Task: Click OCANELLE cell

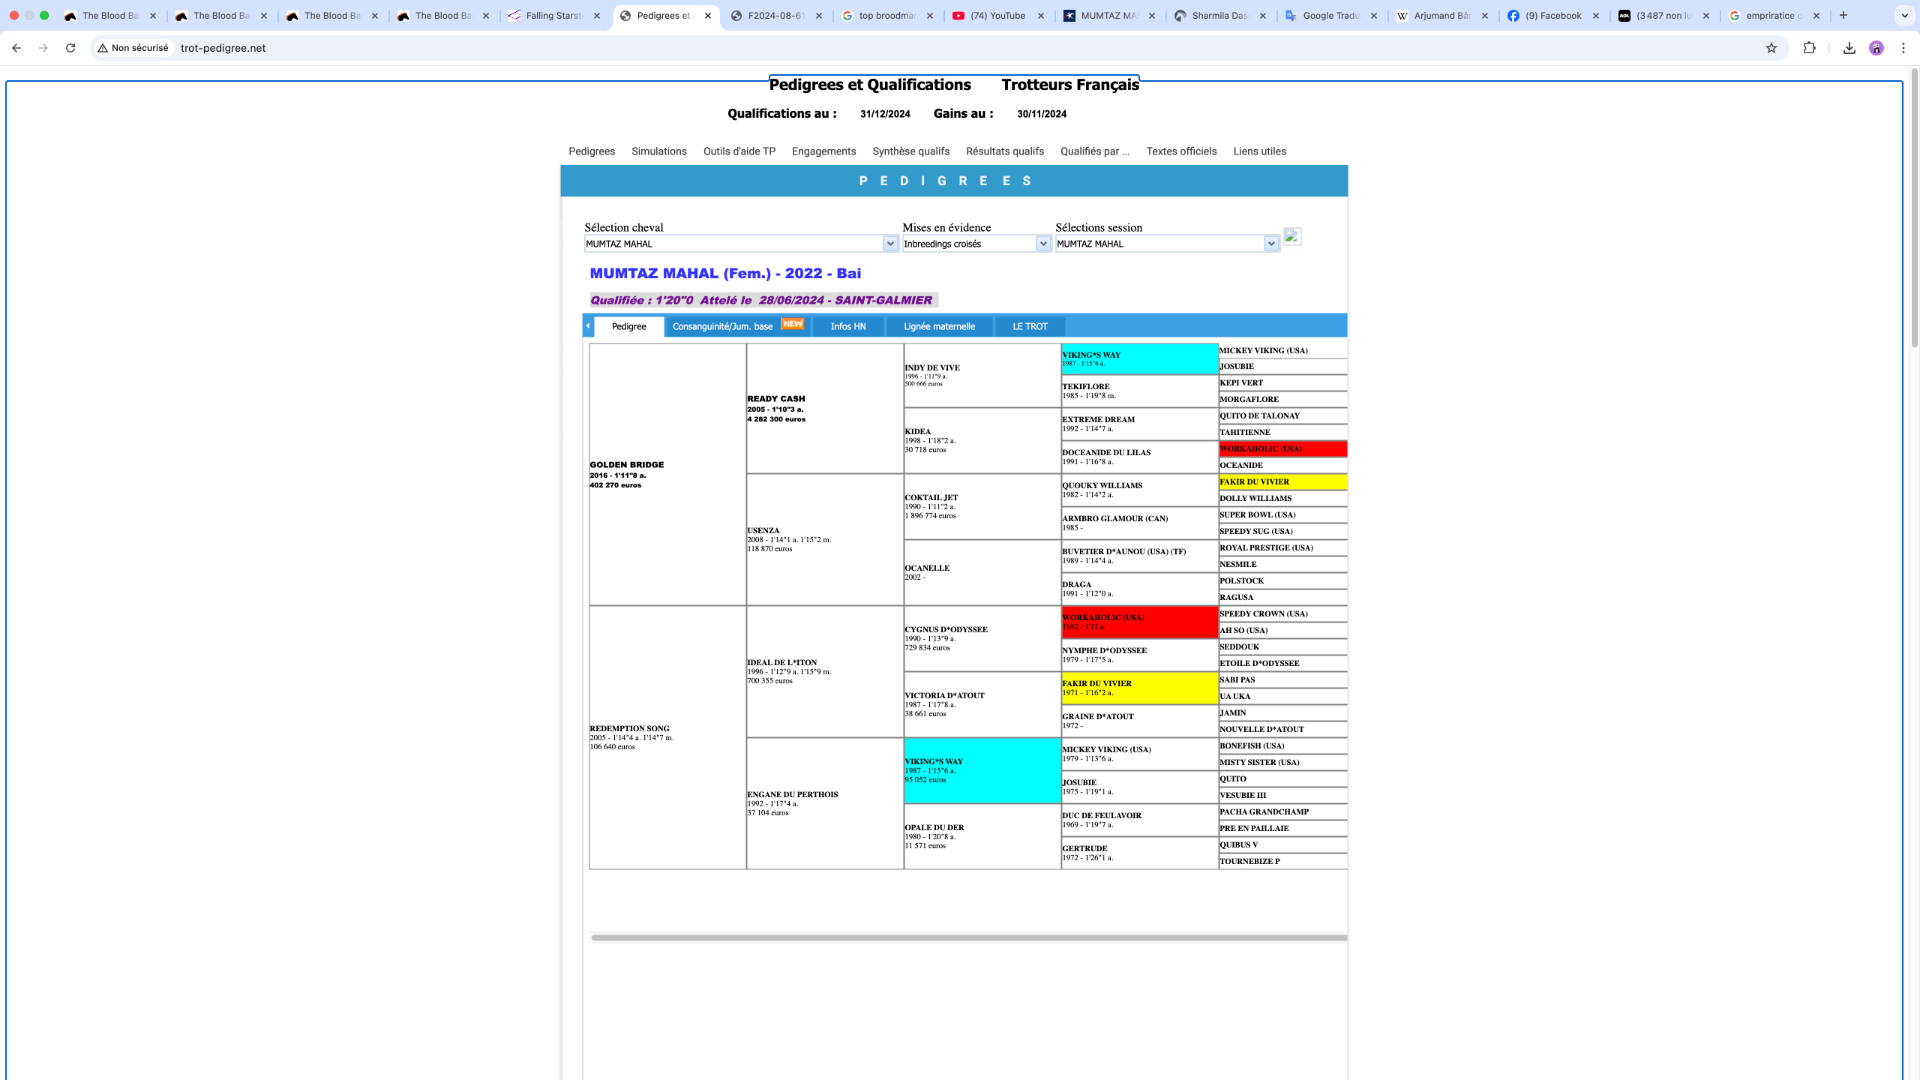Action: pyautogui.click(x=982, y=573)
